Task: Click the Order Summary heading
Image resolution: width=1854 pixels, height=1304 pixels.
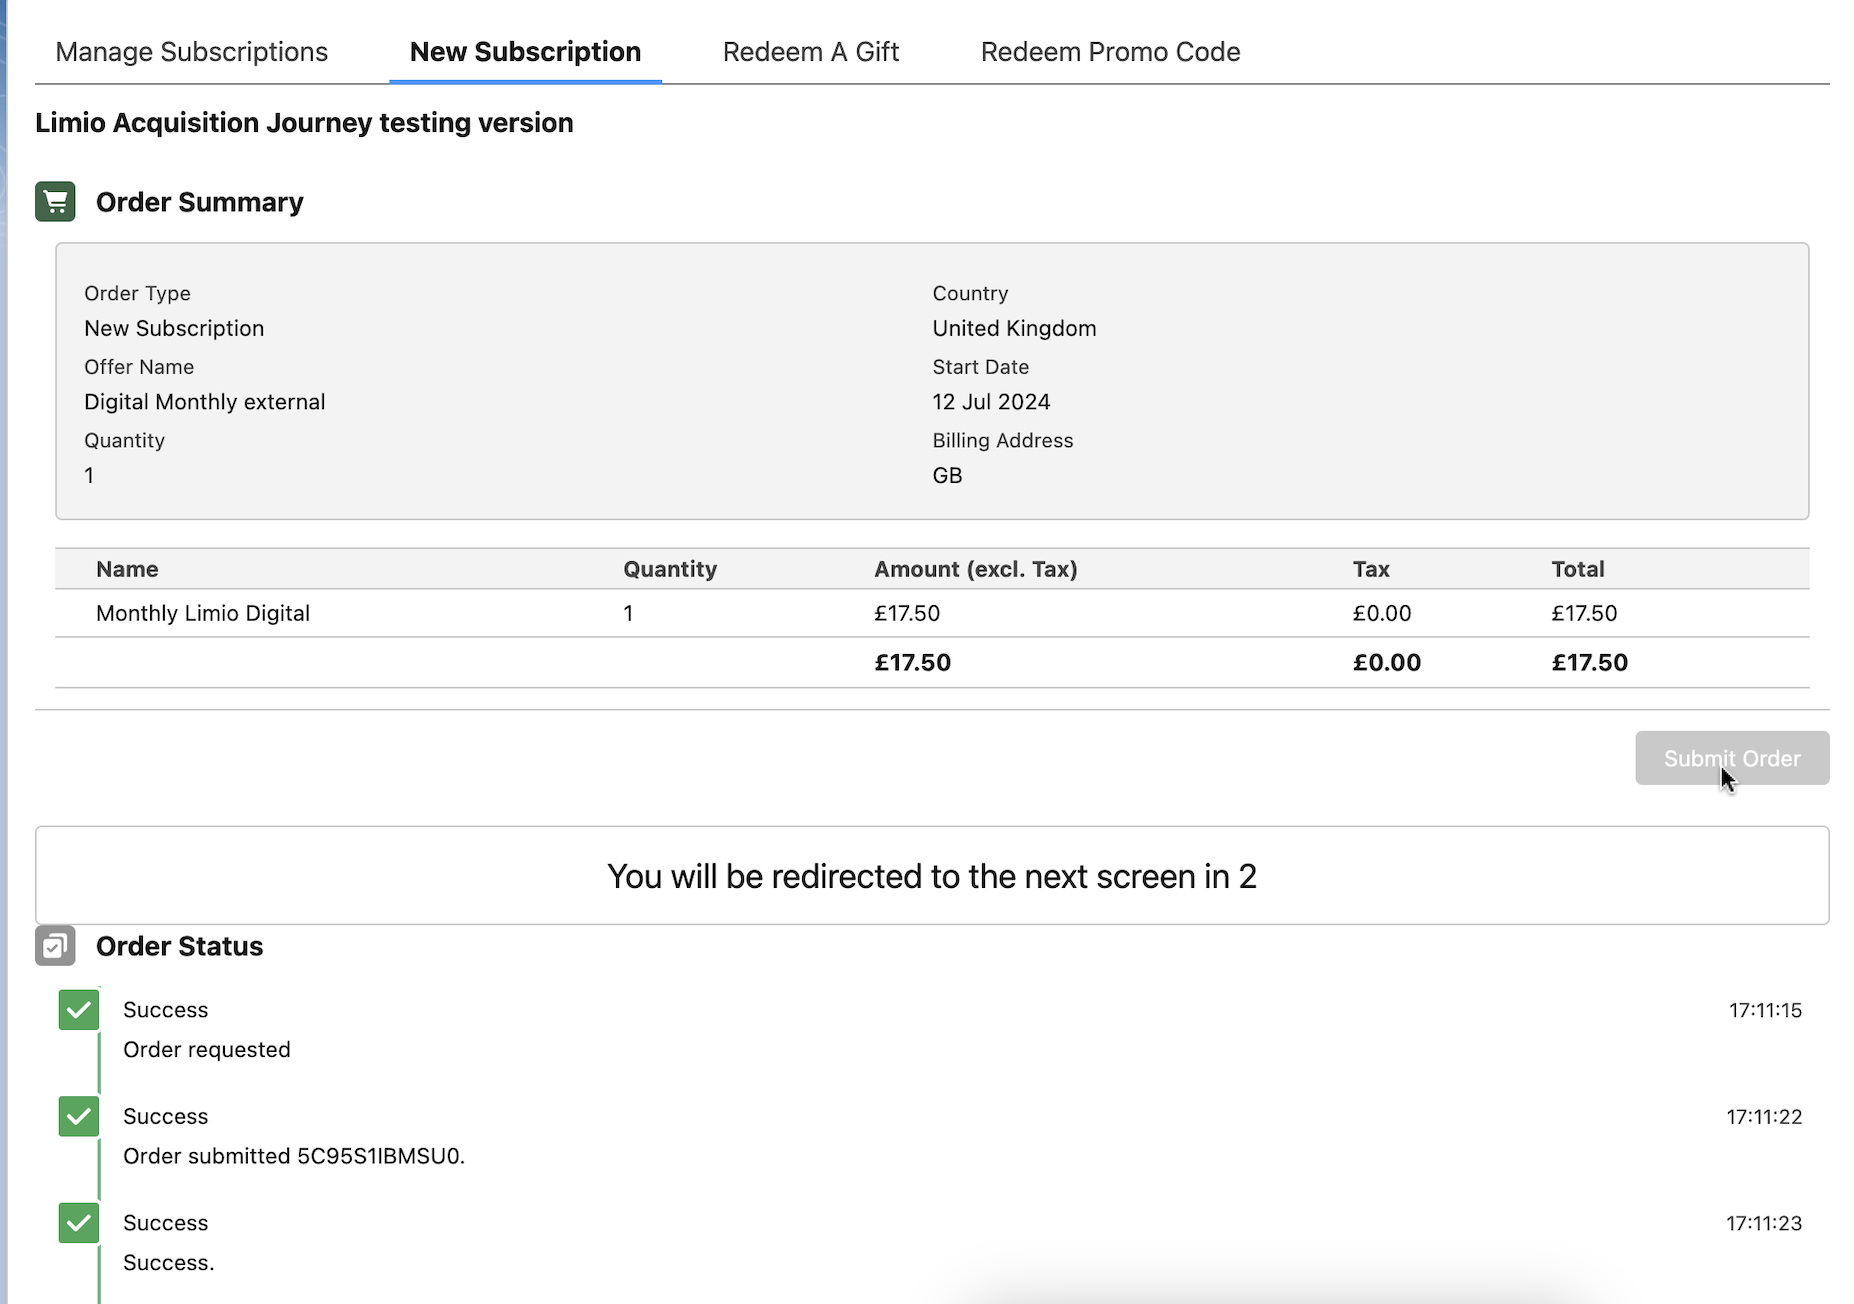Action: click(199, 202)
